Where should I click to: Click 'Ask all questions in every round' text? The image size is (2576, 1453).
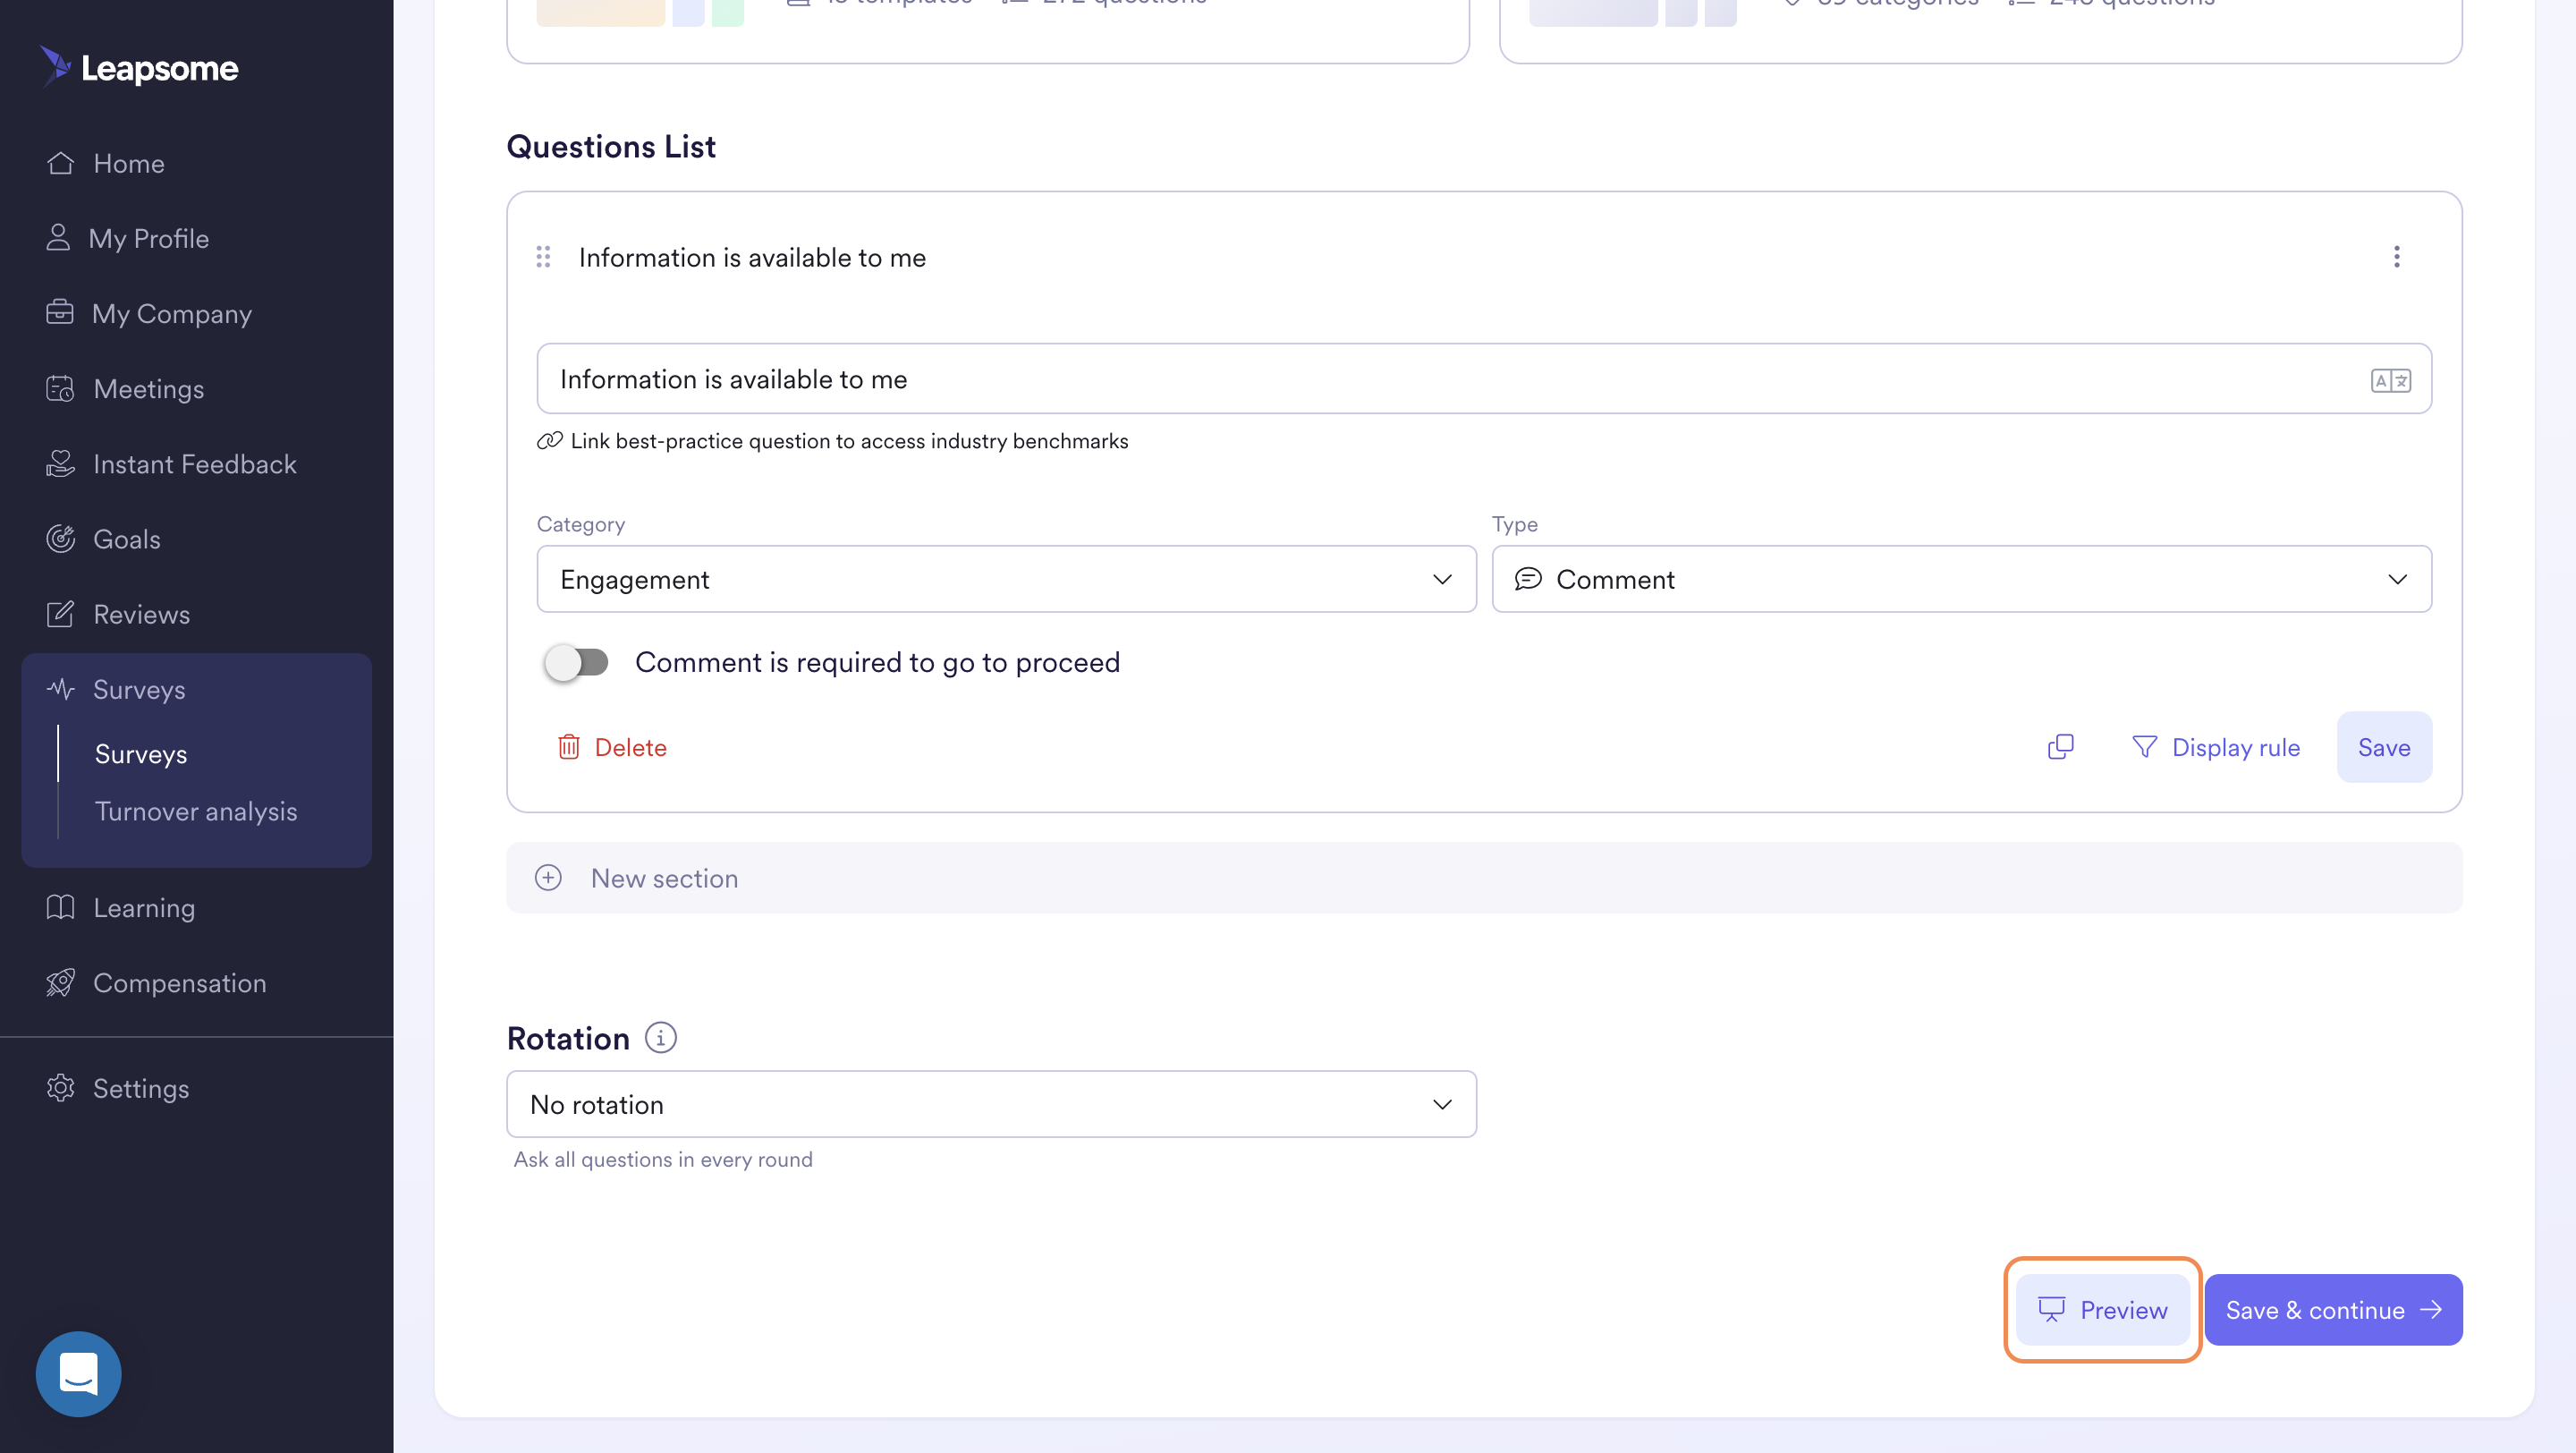663,1159
